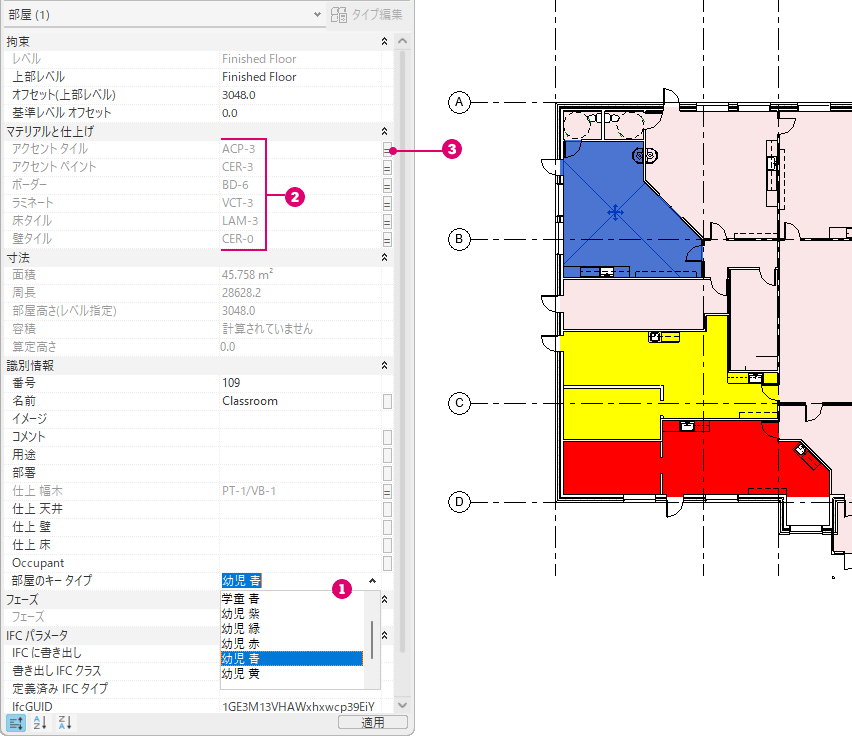Click the properties panel vertical scrollbar
852x736 pixels.
402,350
